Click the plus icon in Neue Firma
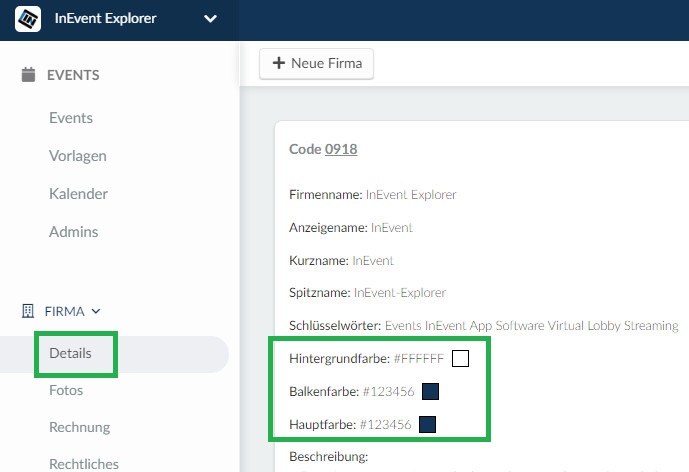The height and width of the screenshot is (472, 689). 279,63
